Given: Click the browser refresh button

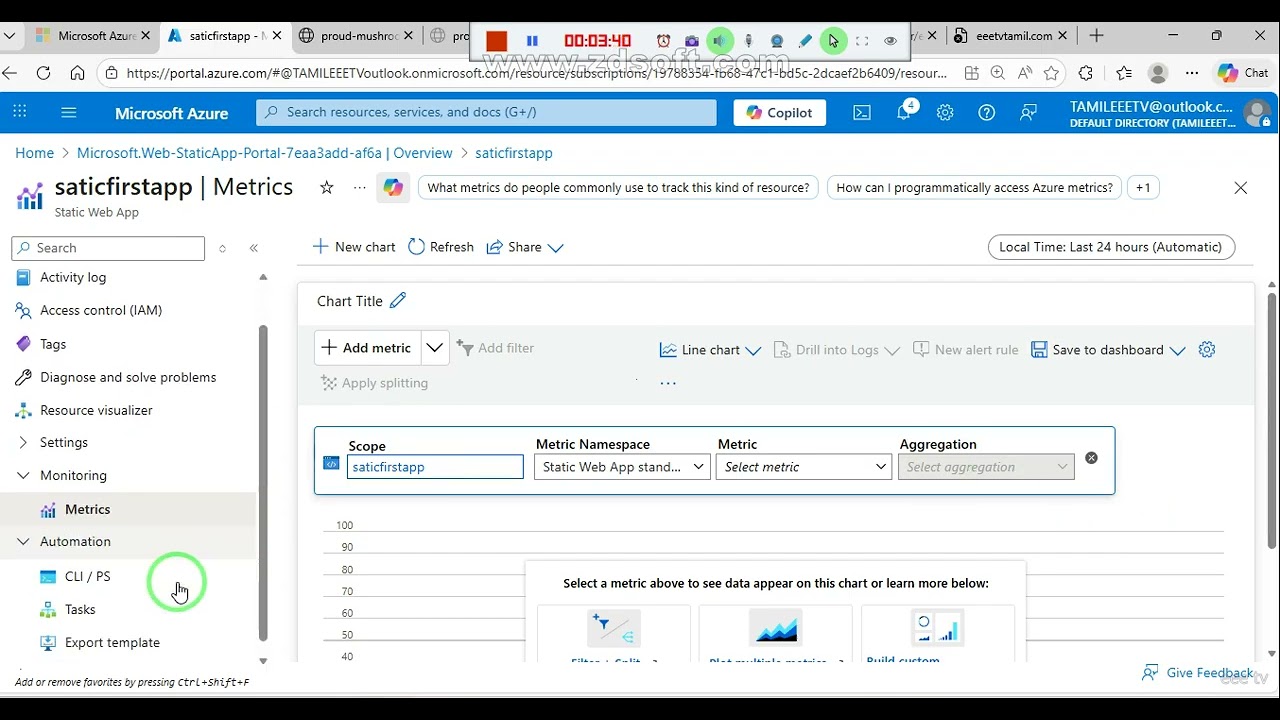Looking at the screenshot, I should click(43, 73).
